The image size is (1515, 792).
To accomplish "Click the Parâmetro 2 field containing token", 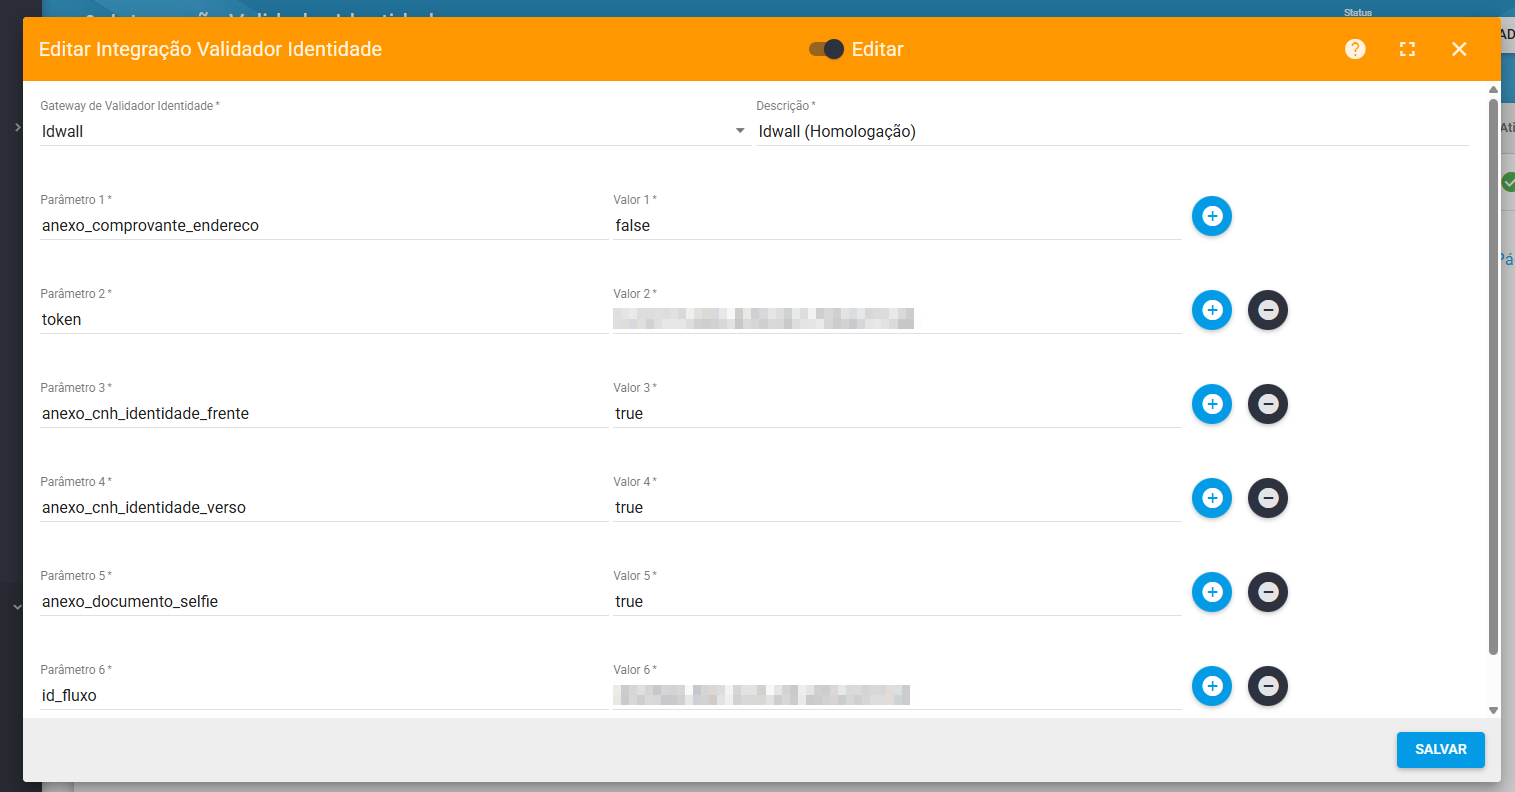I will pos(324,320).
